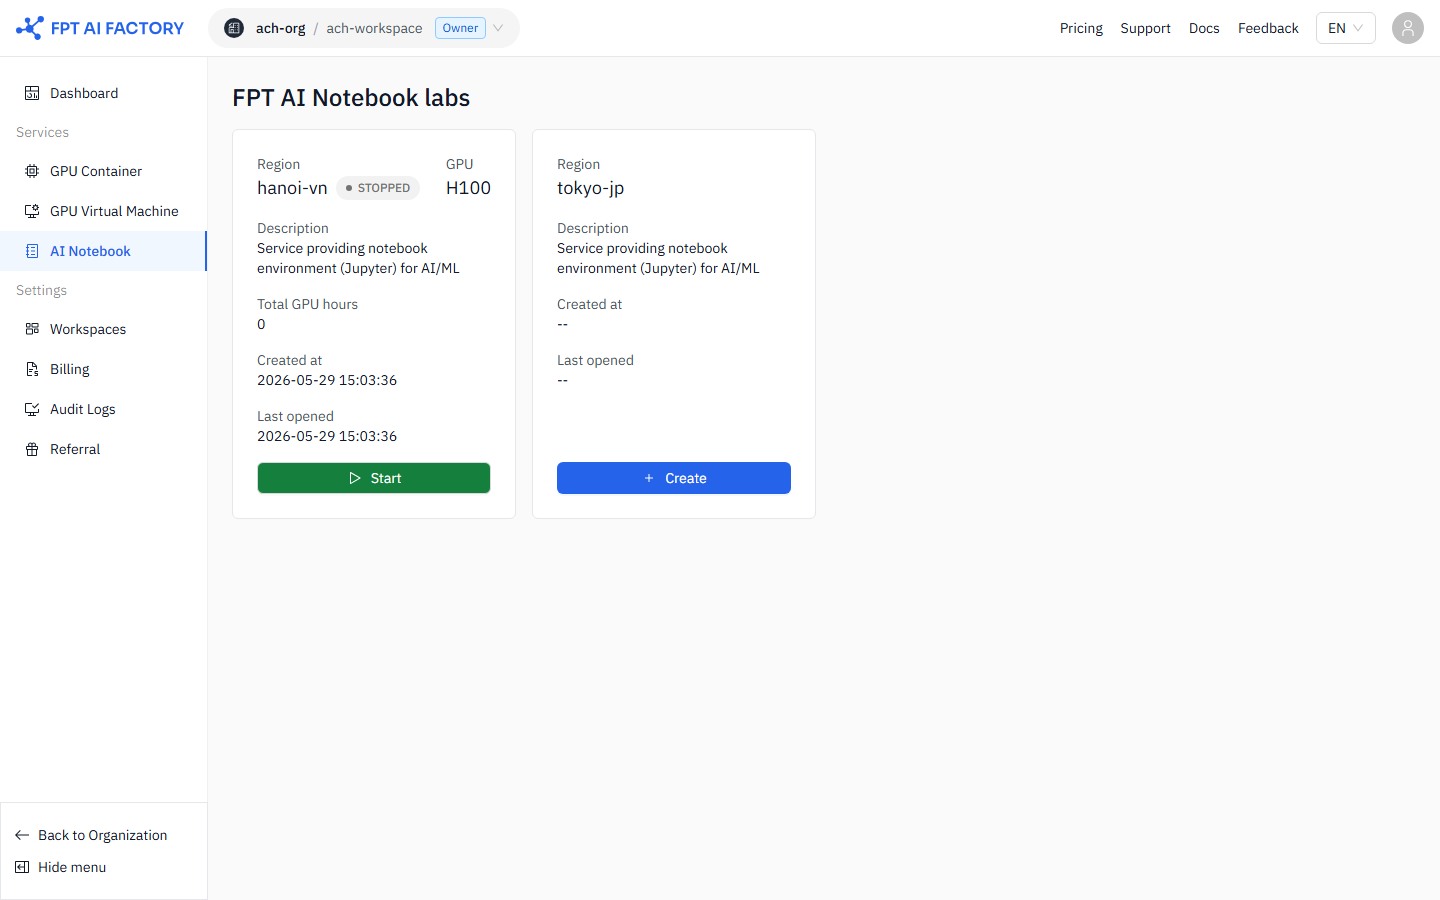1440x900 pixels.
Task: Open the Pricing link
Action: (1081, 28)
